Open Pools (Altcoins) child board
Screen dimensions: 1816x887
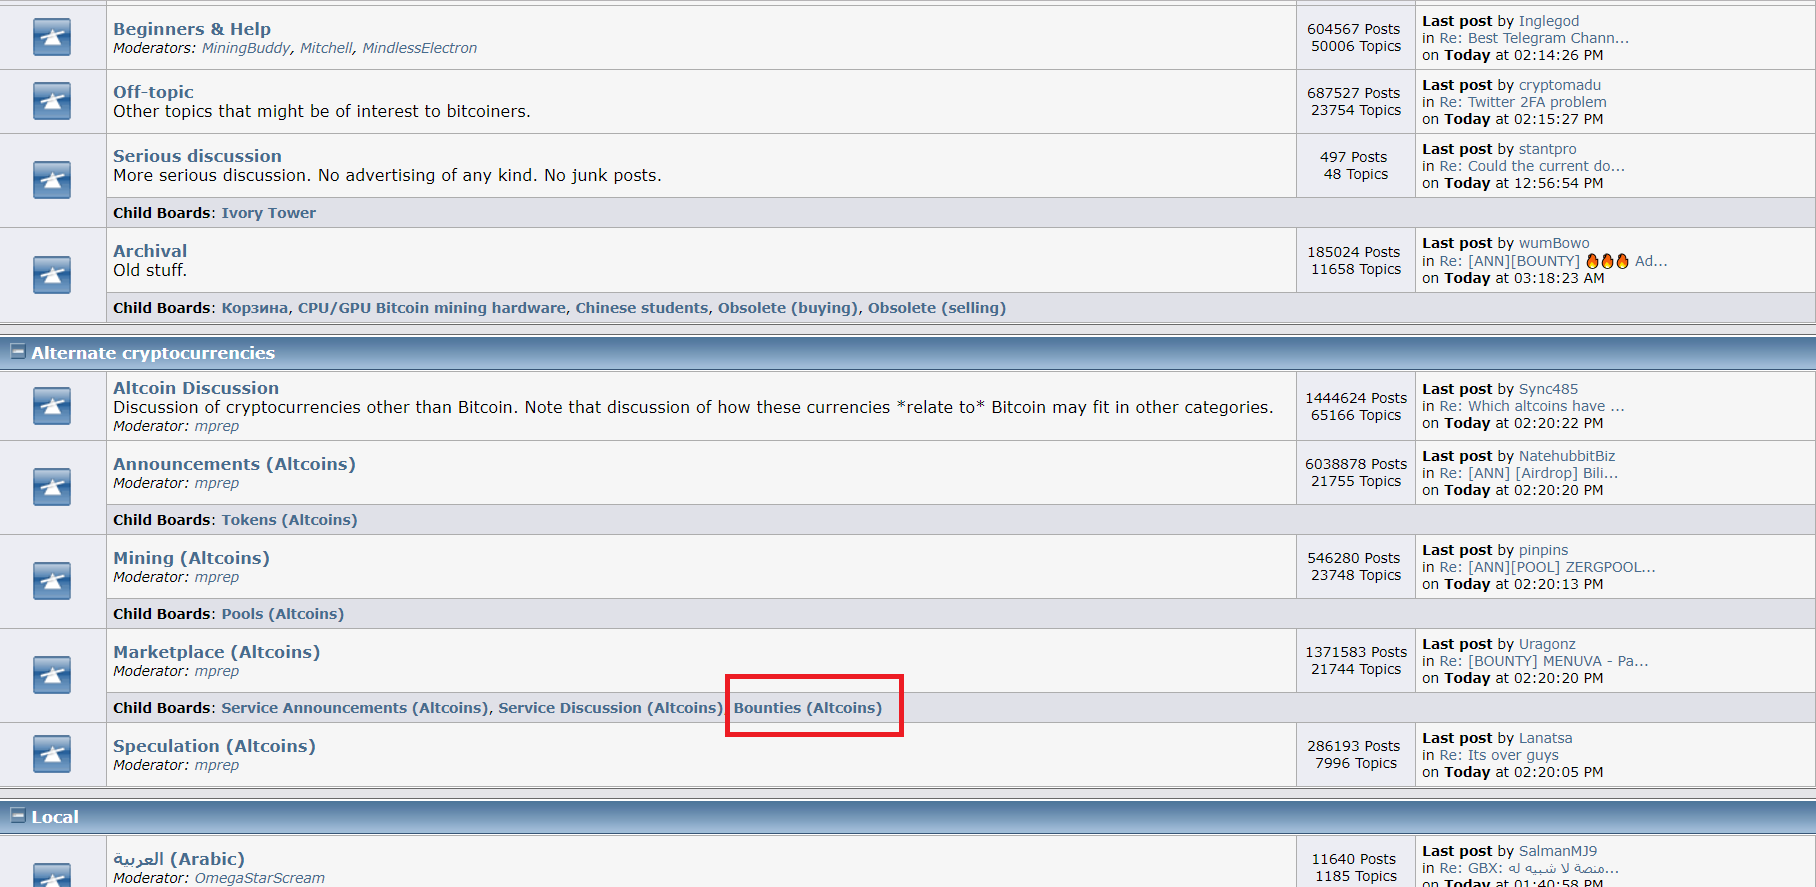(282, 614)
